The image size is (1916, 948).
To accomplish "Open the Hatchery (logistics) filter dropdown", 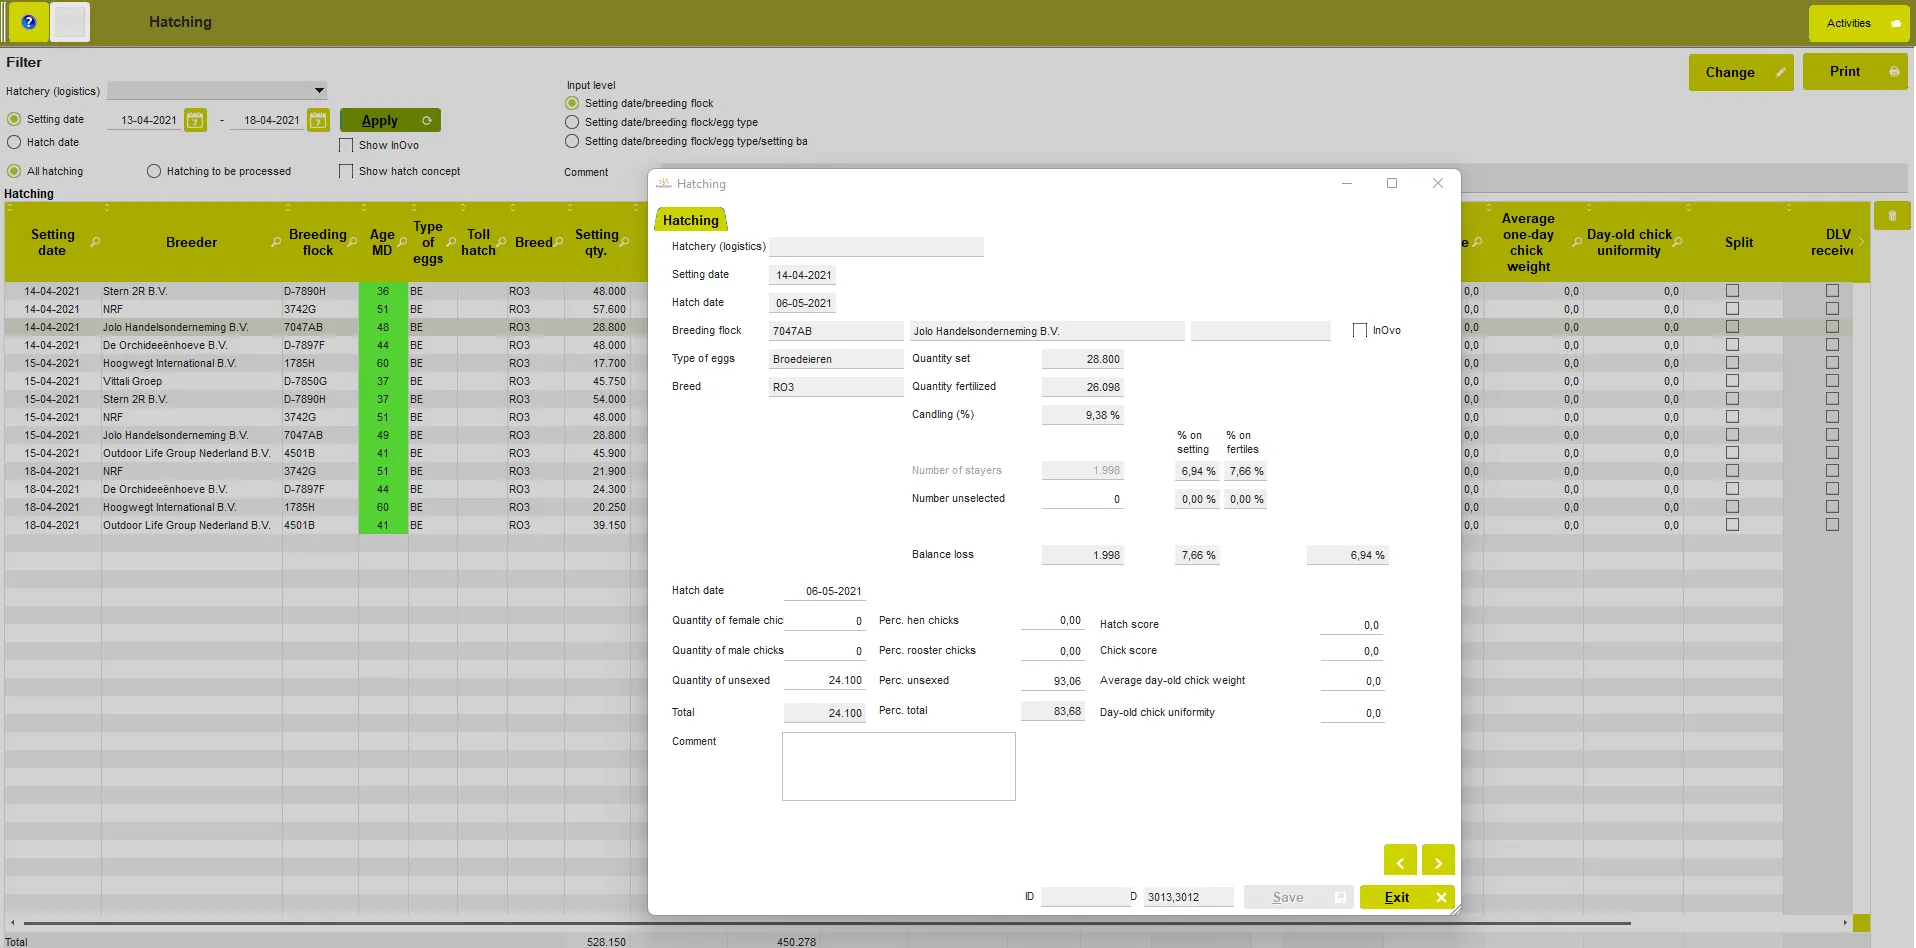I will point(318,91).
